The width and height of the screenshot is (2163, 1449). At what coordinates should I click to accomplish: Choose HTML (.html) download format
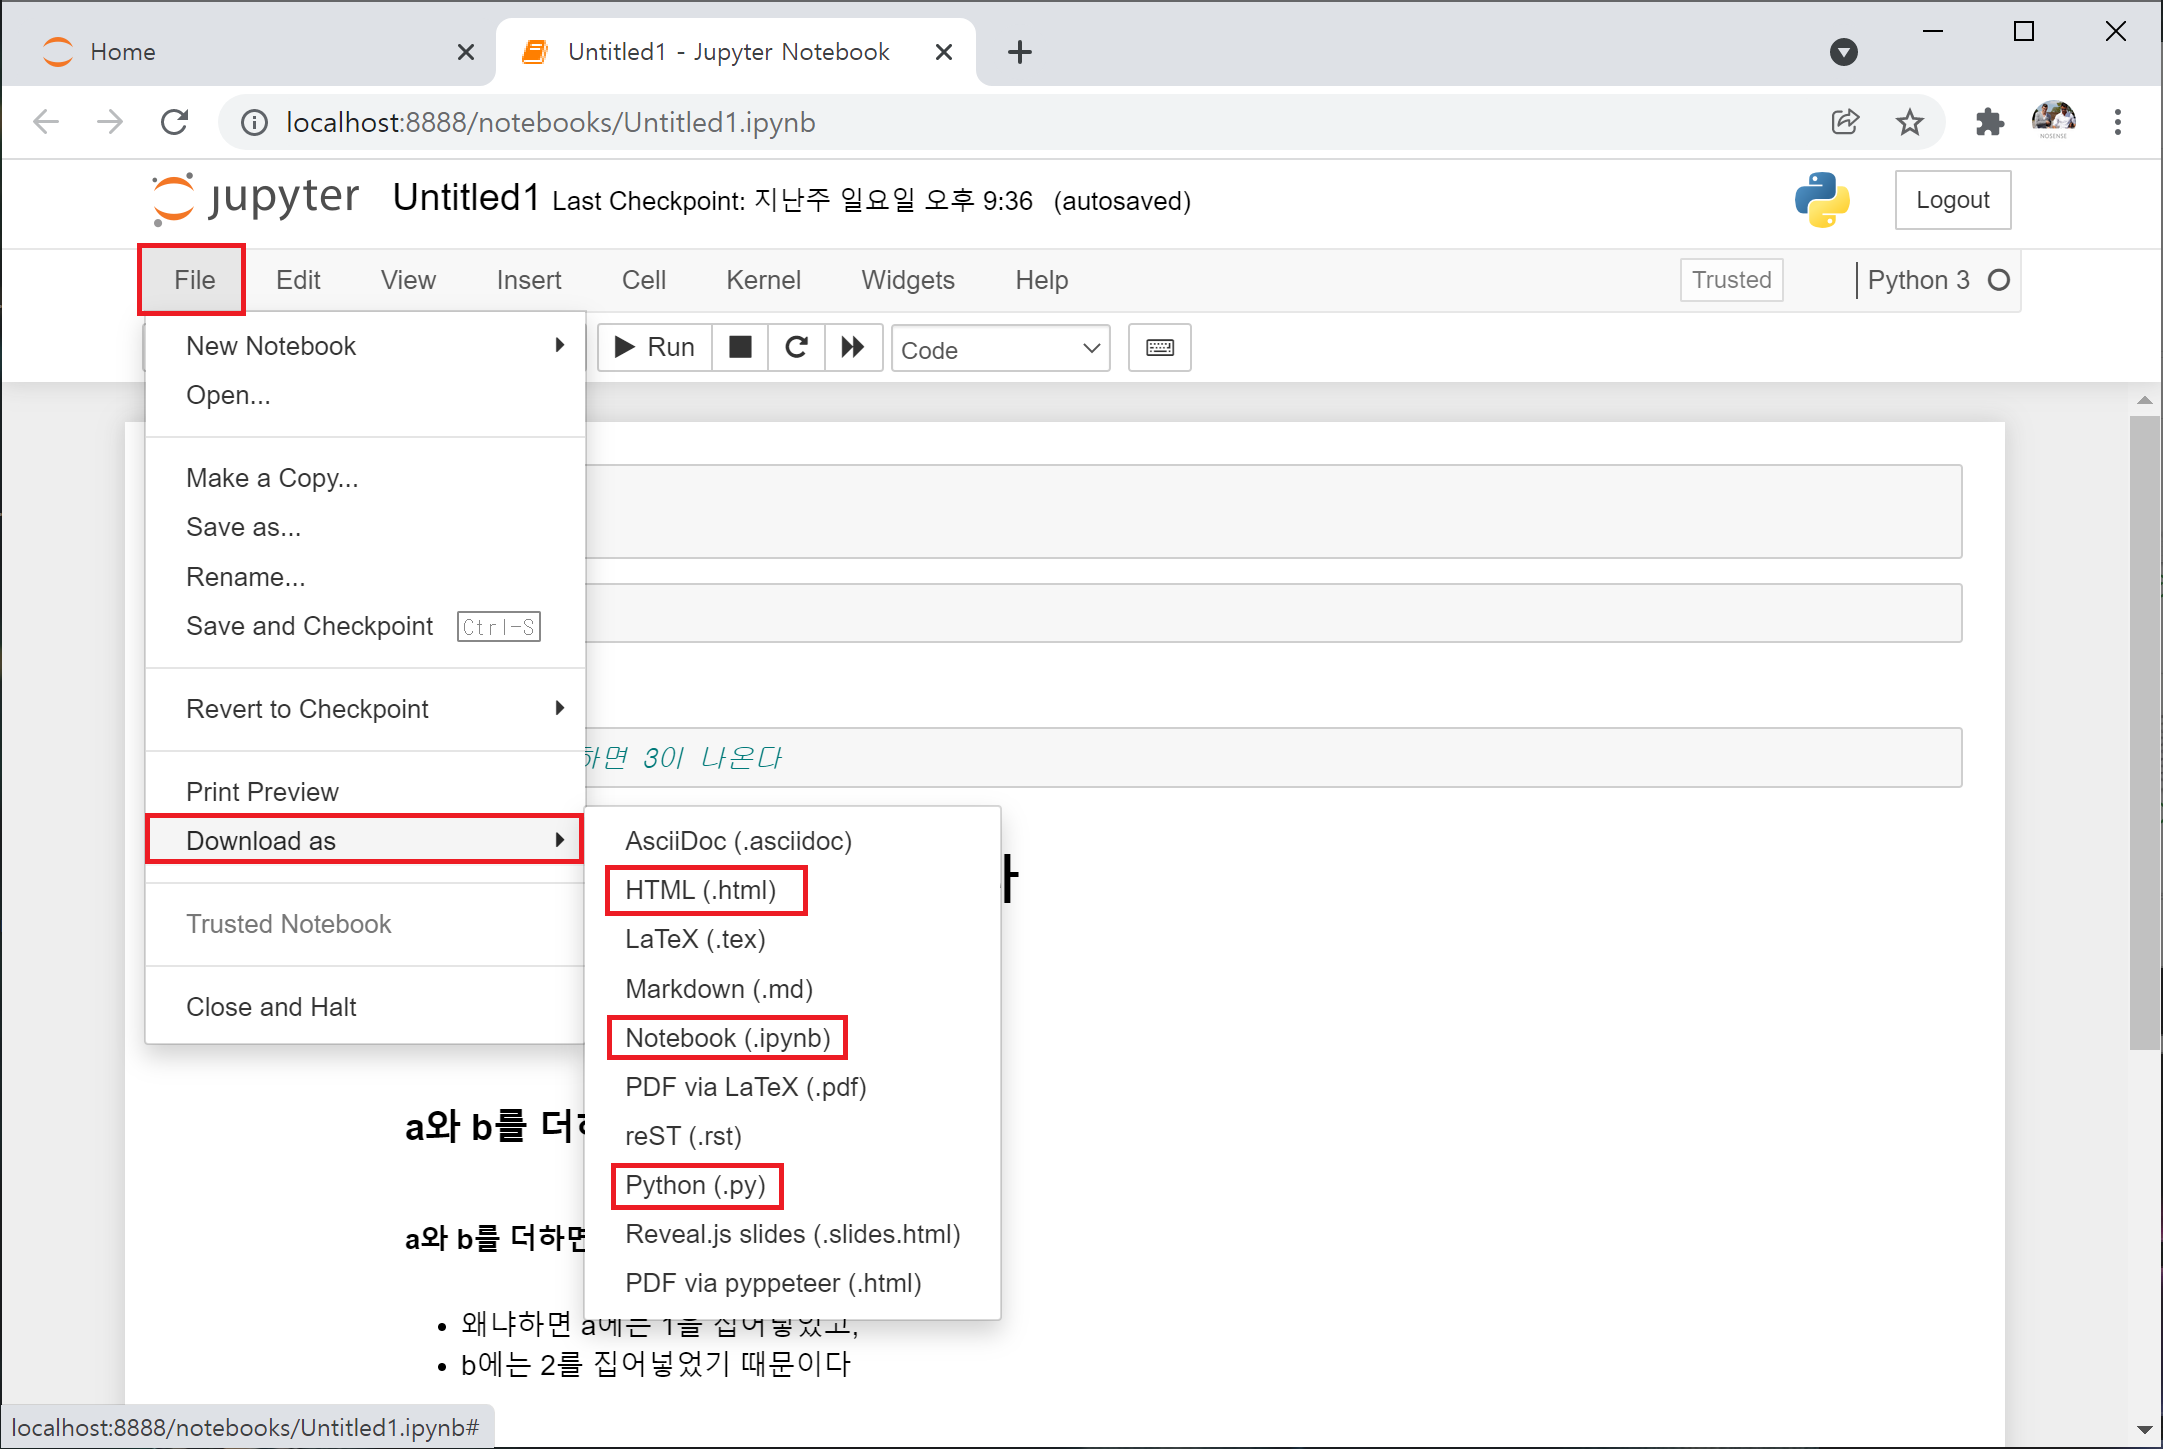tap(701, 890)
